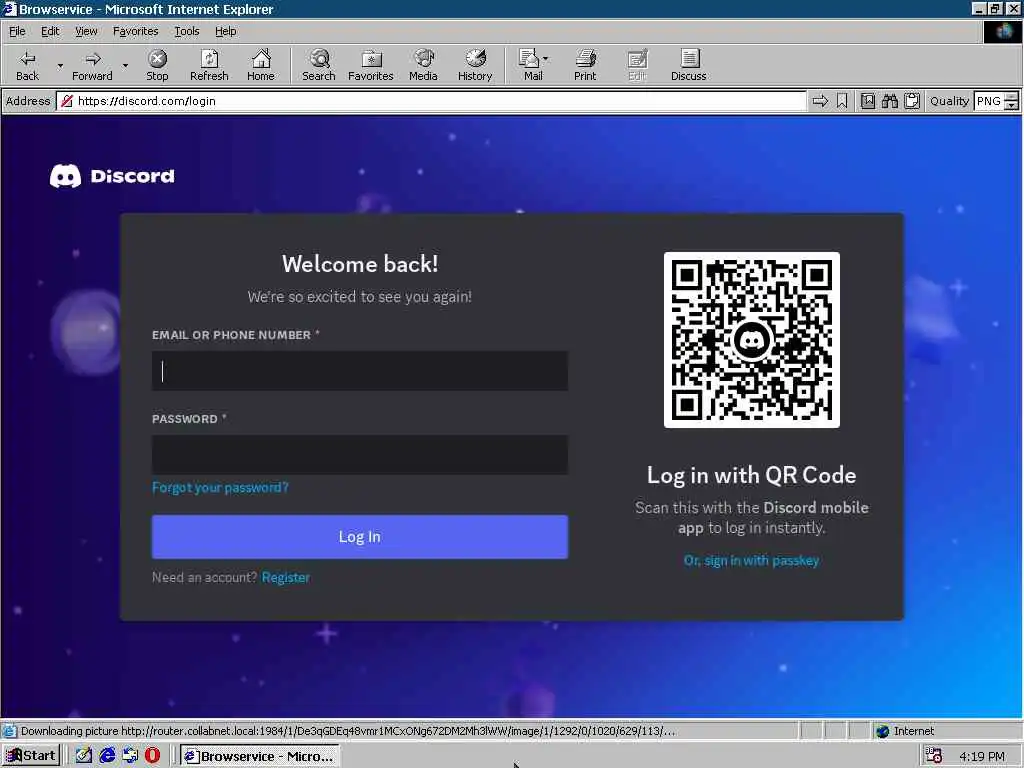Click the Log In button
Screen dimensions: 1024x768
[360, 537]
